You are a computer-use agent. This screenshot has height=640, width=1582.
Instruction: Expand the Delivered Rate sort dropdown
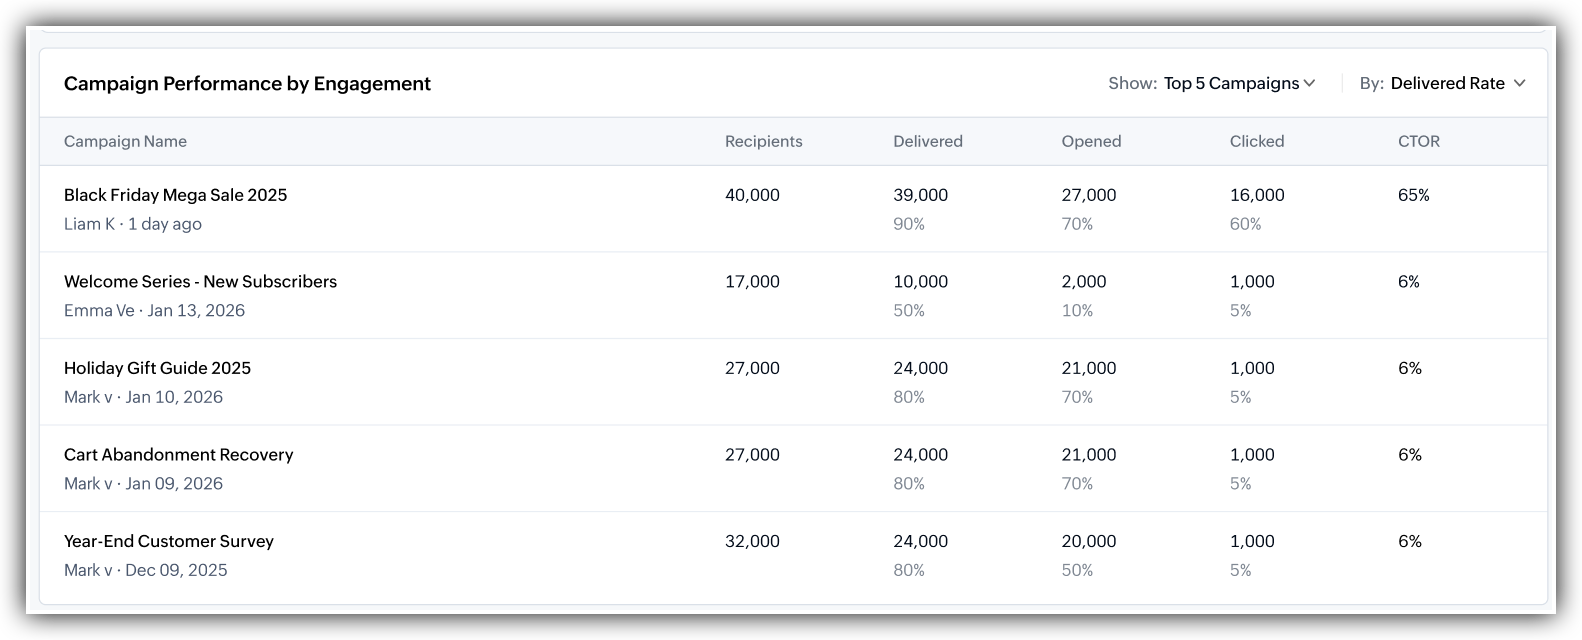[x=1458, y=83]
